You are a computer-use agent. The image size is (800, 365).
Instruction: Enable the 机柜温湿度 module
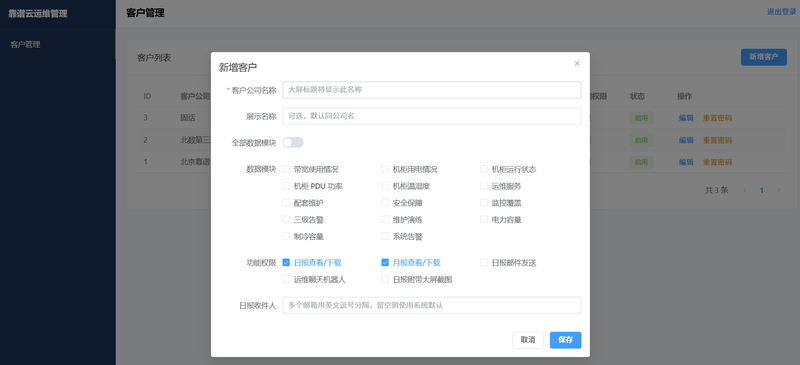(x=385, y=186)
